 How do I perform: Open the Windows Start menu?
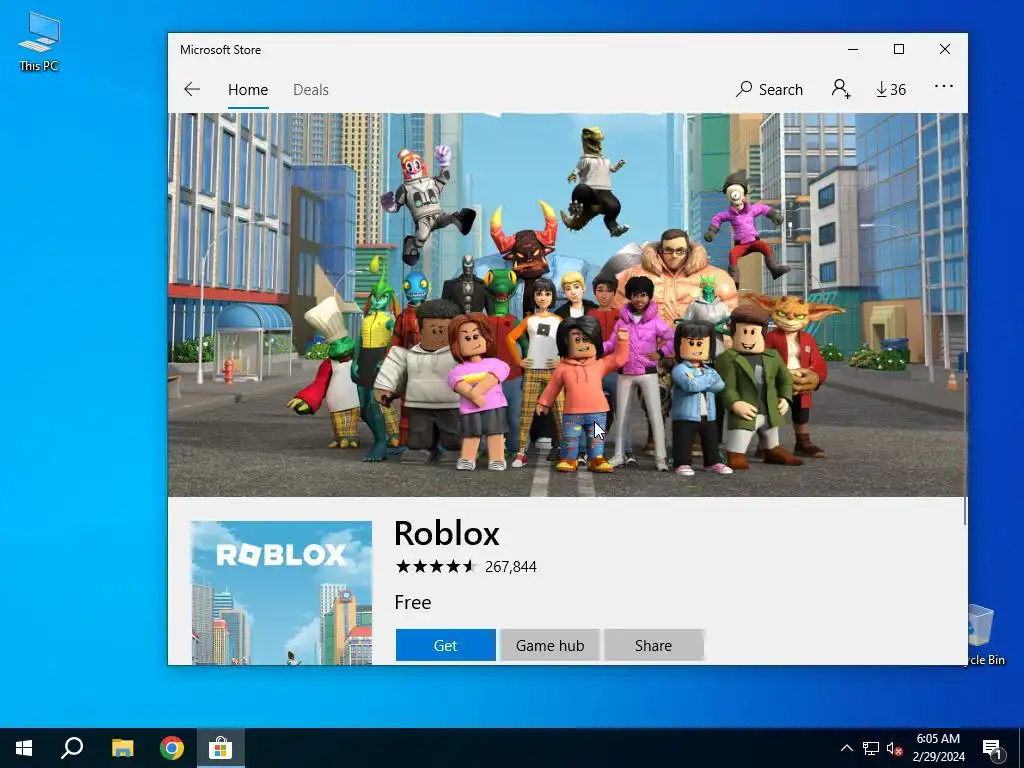(x=24, y=748)
